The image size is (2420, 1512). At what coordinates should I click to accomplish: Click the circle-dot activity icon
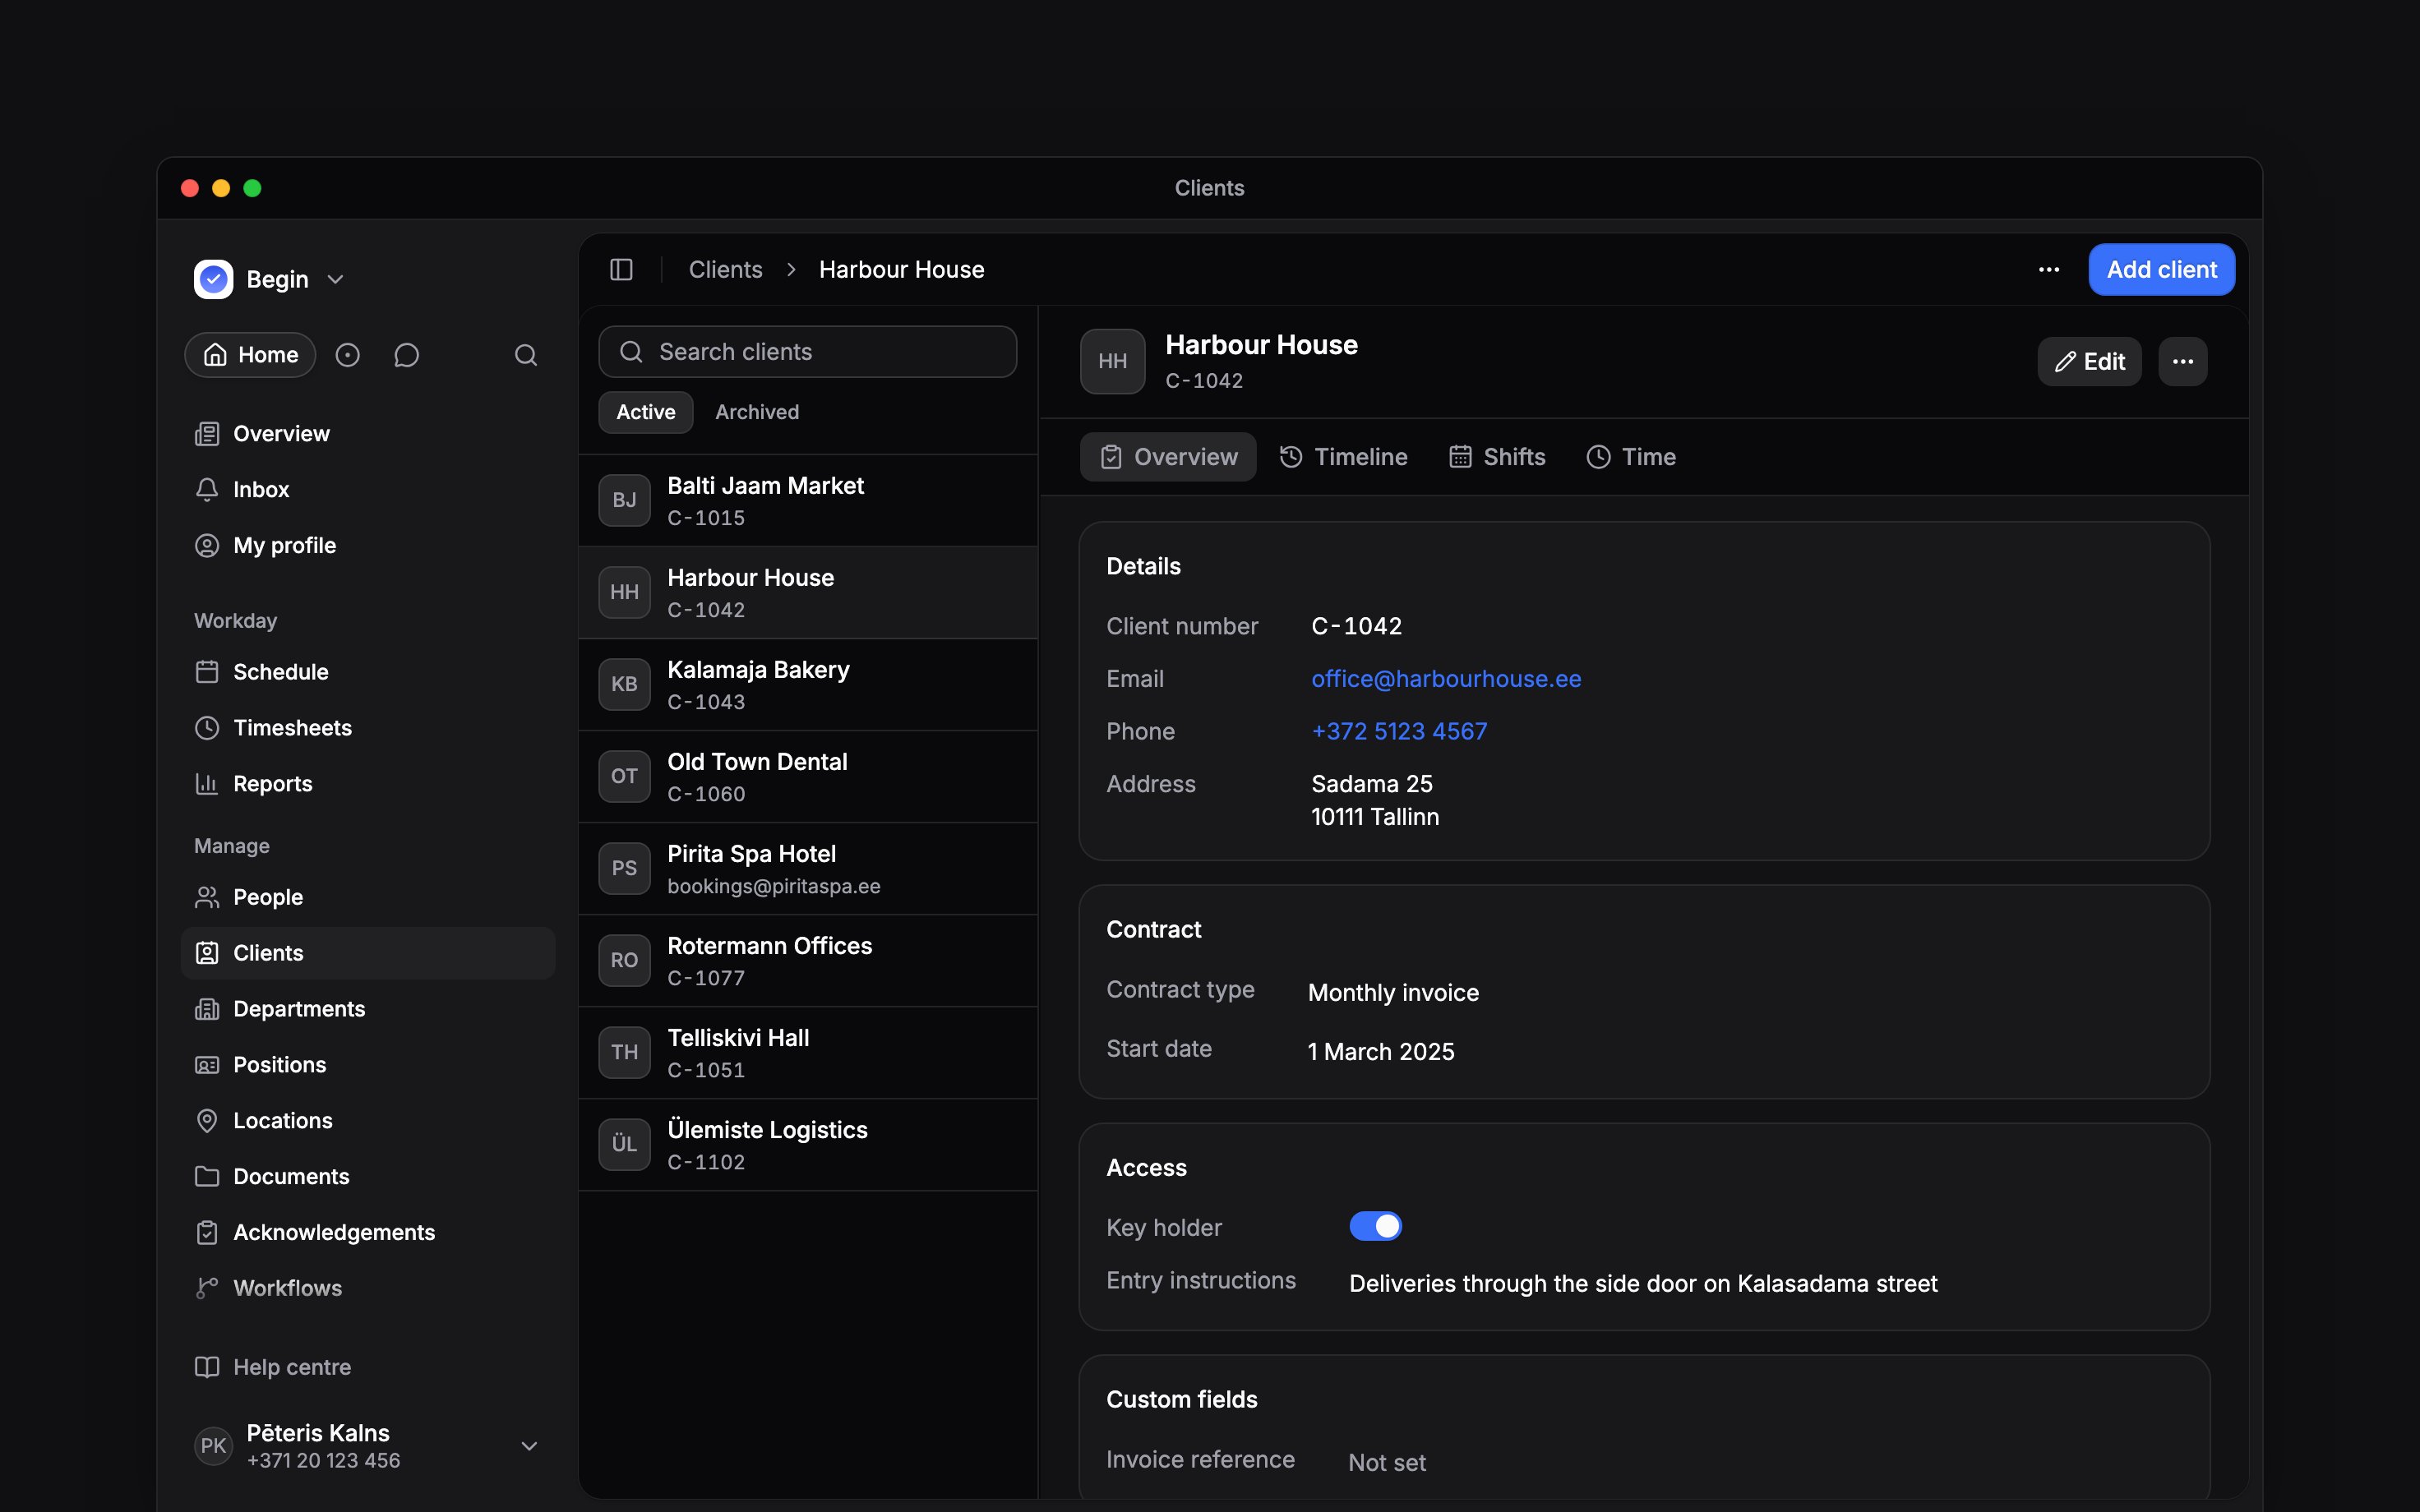(x=347, y=355)
